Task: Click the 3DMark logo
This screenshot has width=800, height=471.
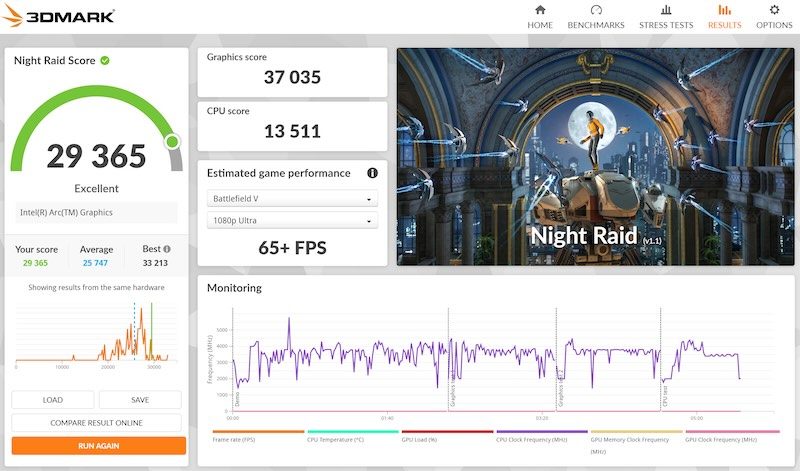Action: [x=58, y=16]
